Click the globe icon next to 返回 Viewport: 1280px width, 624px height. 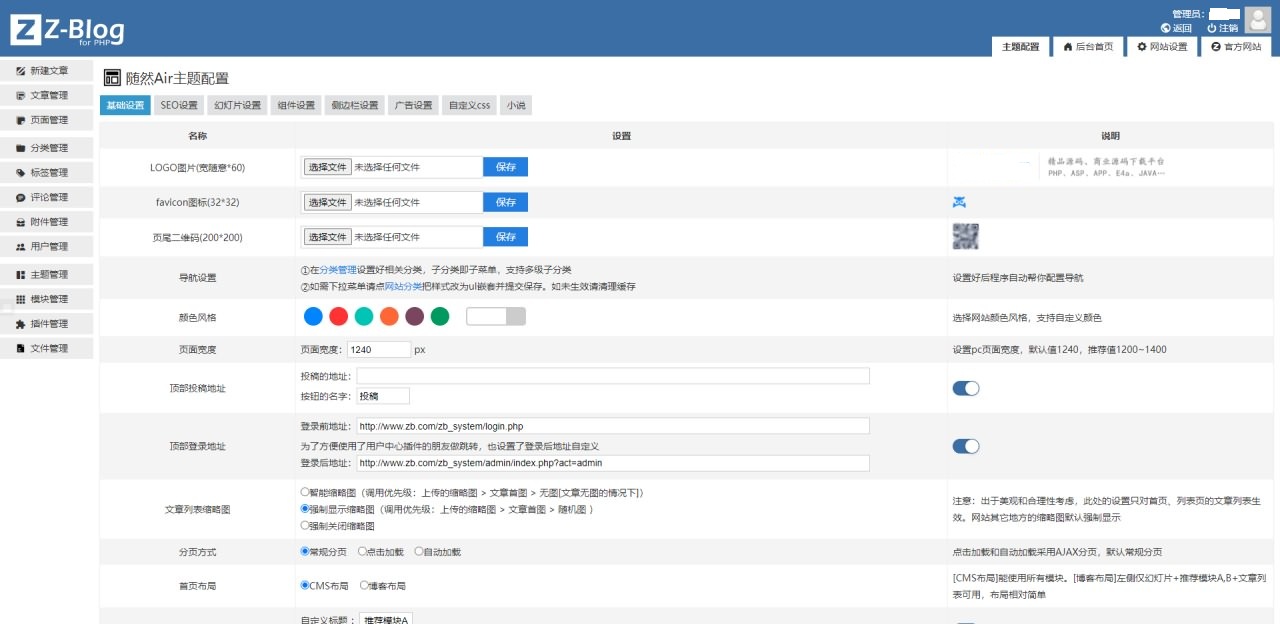(x=1166, y=28)
